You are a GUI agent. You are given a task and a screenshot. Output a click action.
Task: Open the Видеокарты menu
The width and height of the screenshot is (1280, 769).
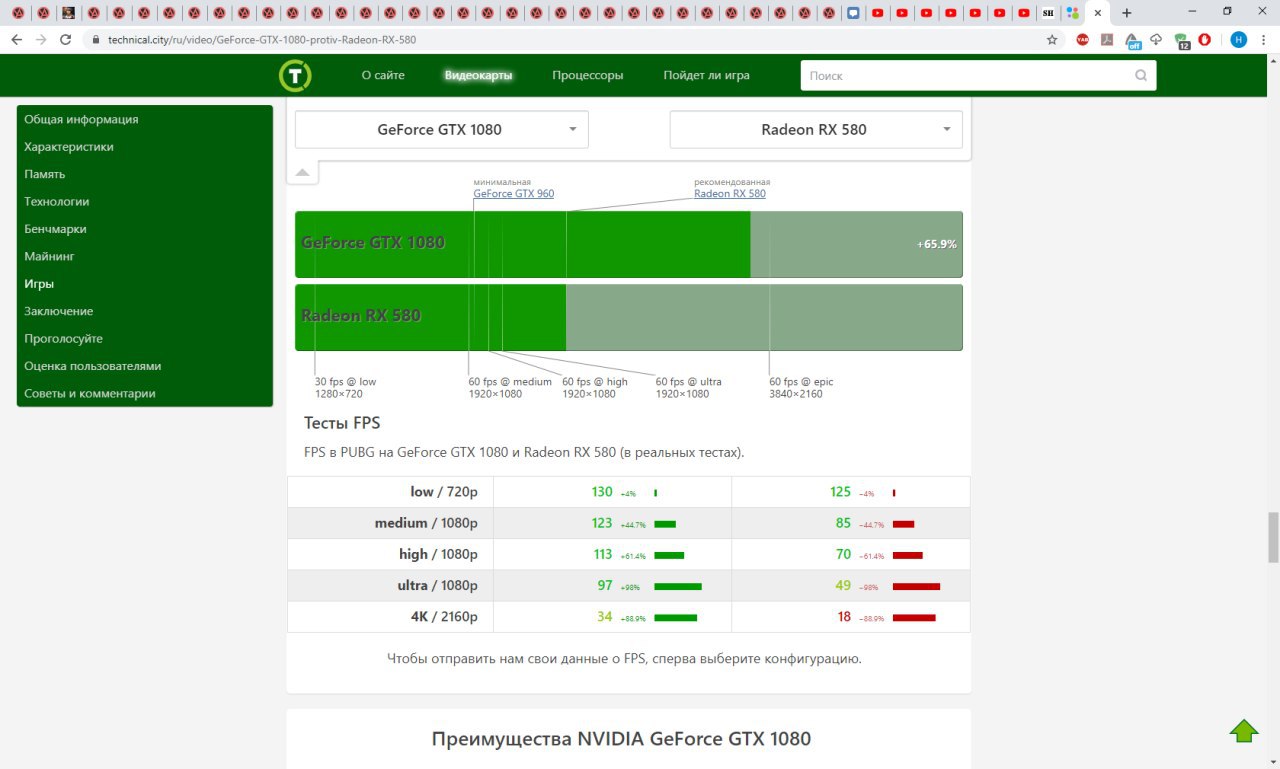[x=478, y=75]
